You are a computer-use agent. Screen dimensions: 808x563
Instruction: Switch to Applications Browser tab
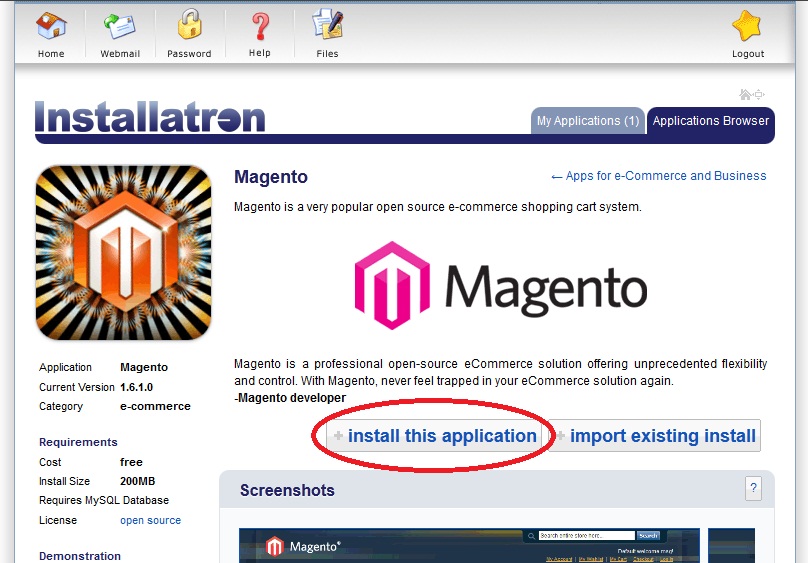pos(711,121)
